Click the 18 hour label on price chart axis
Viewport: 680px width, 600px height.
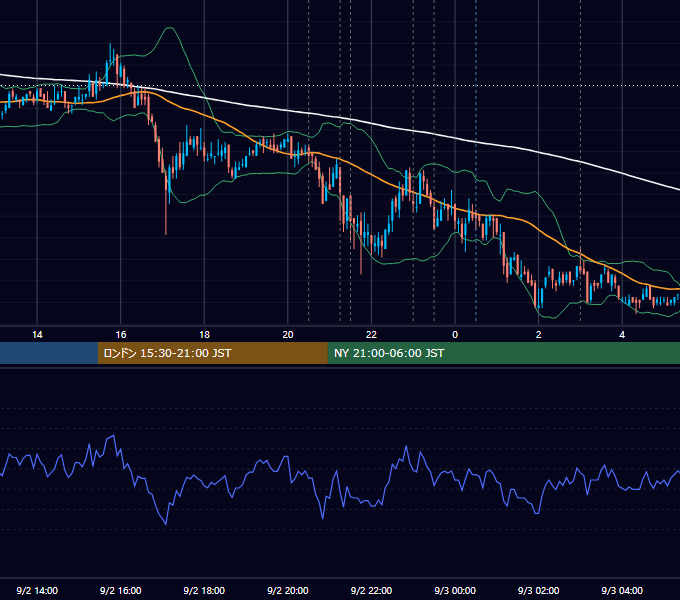[204, 334]
